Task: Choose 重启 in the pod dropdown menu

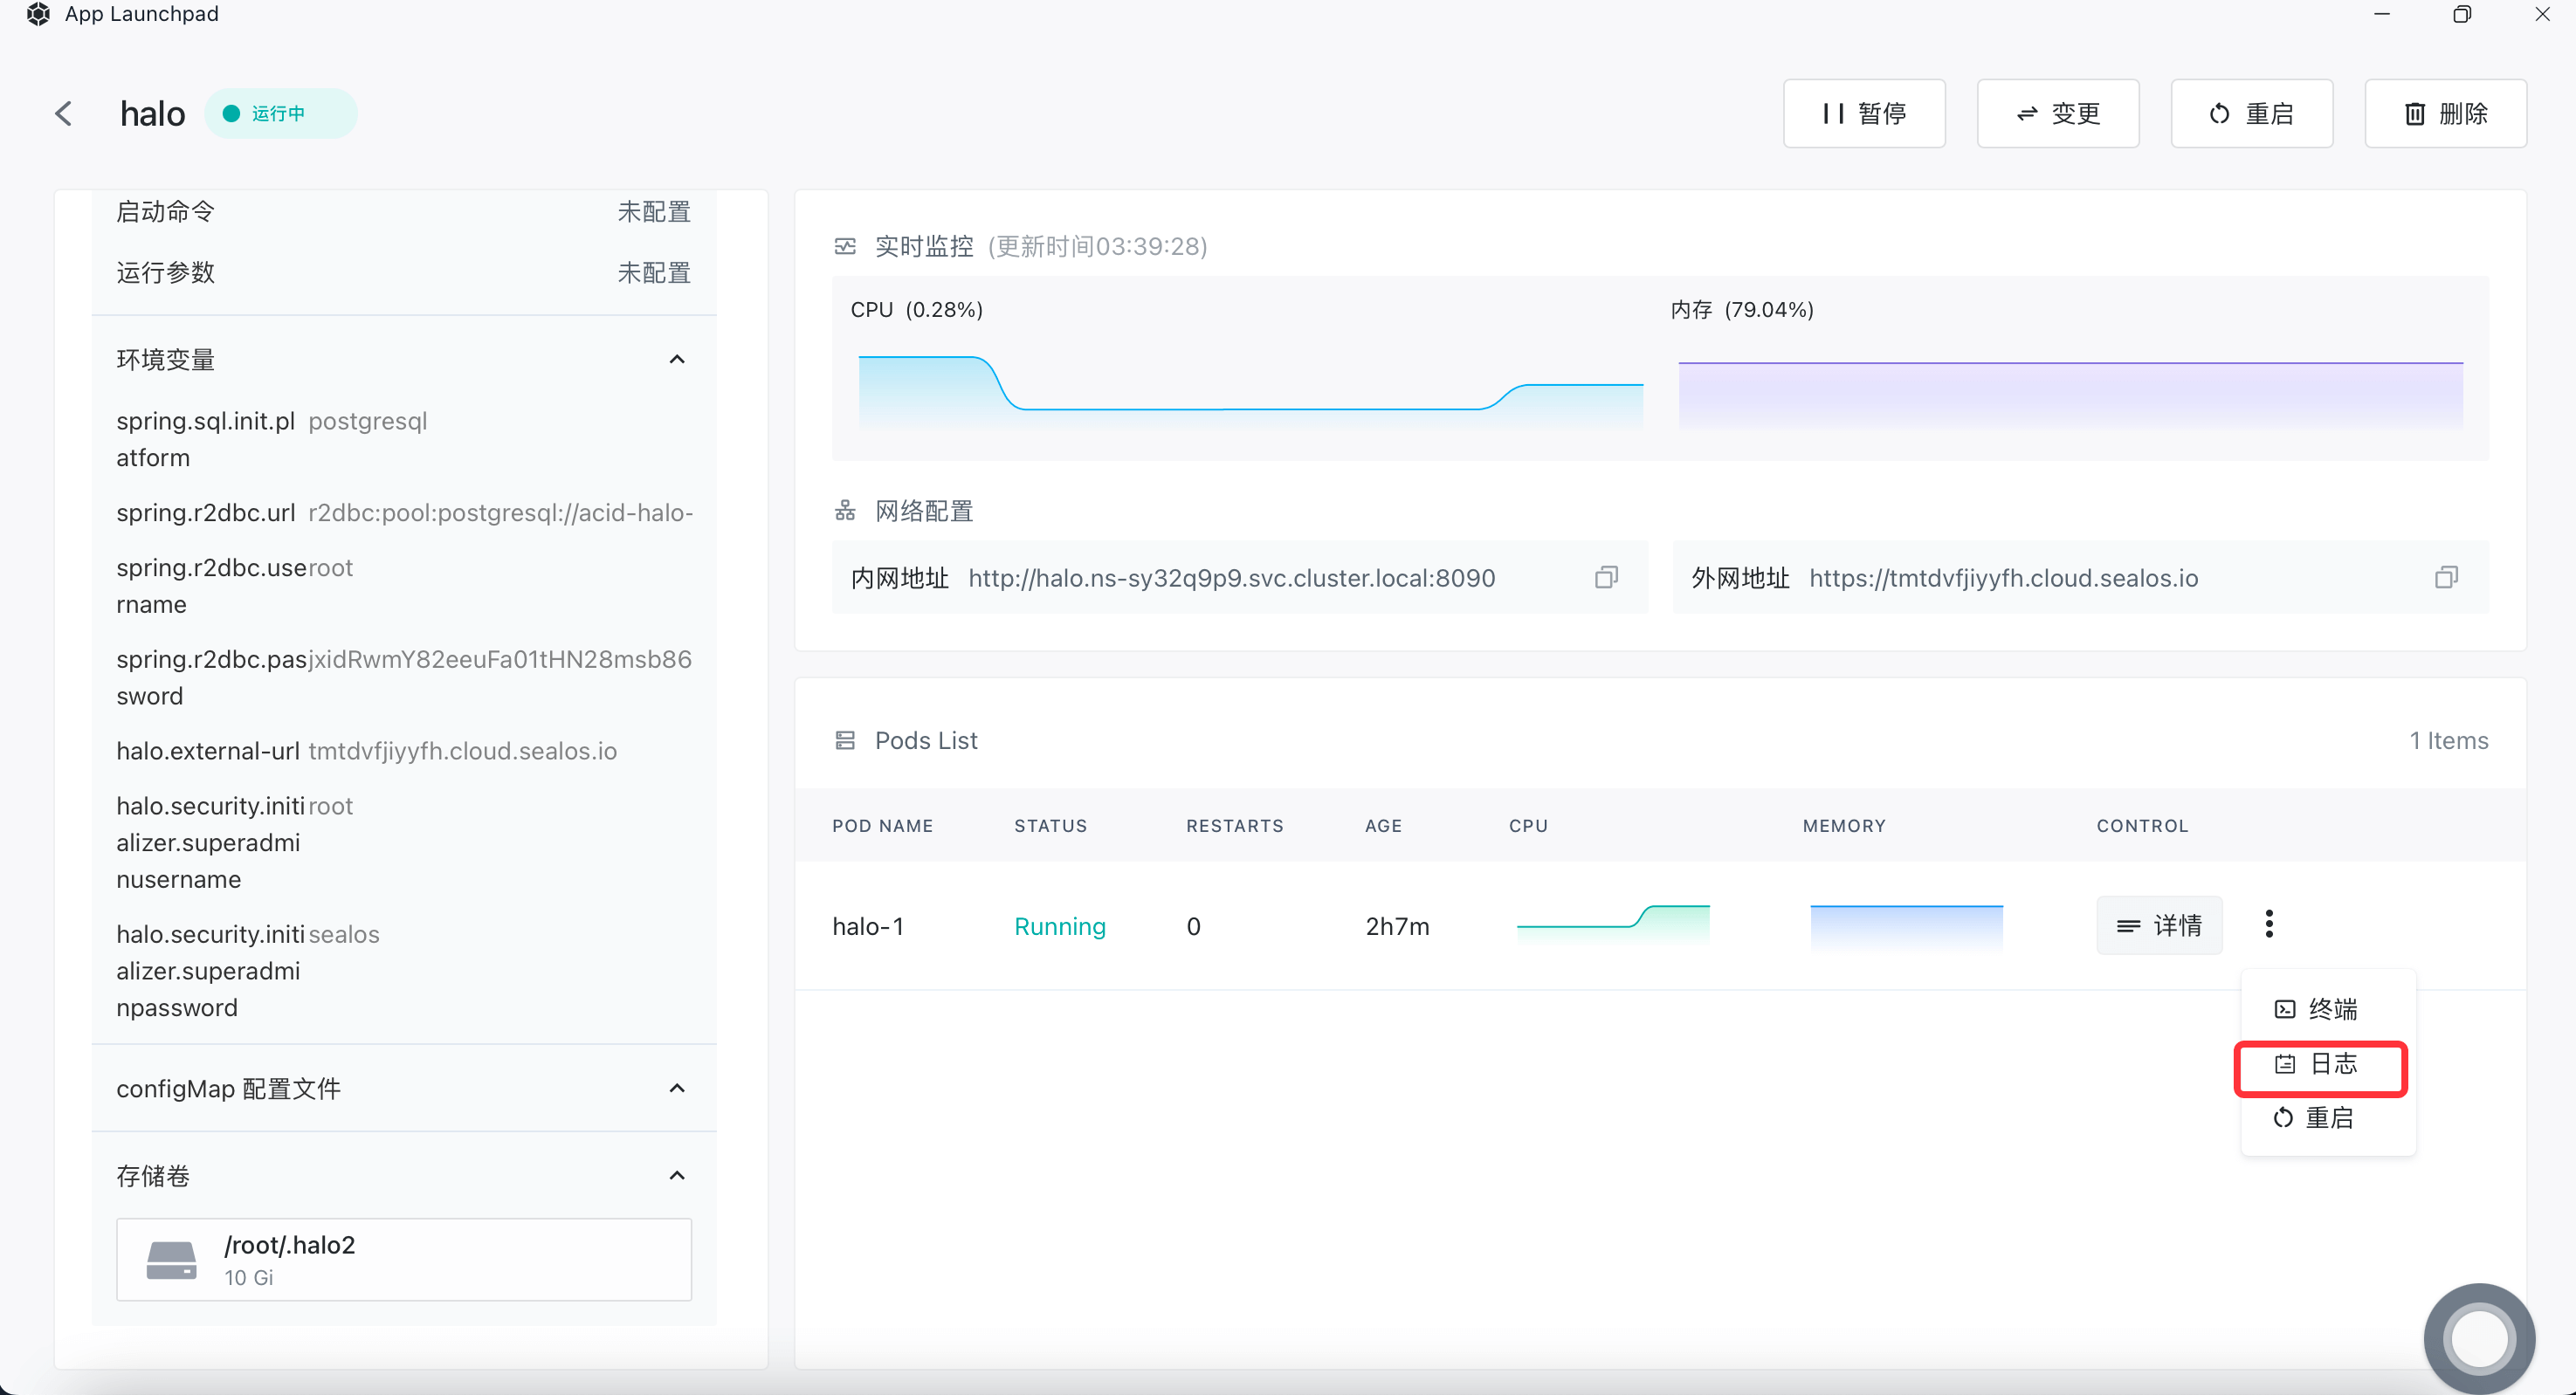Action: click(2316, 1118)
